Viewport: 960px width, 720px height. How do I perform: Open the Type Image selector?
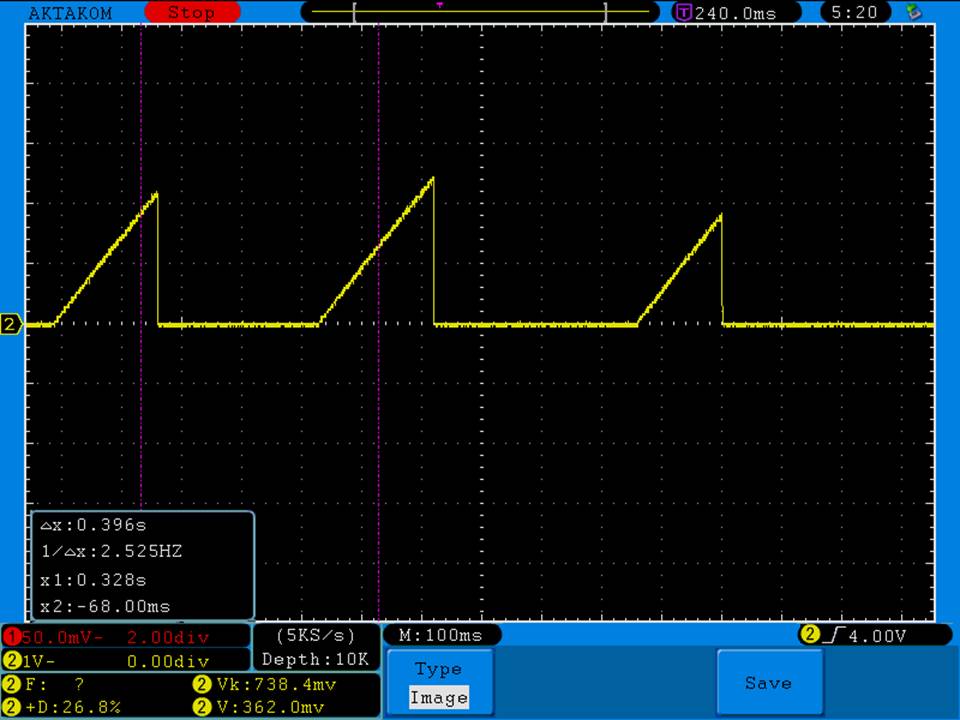click(438, 683)
